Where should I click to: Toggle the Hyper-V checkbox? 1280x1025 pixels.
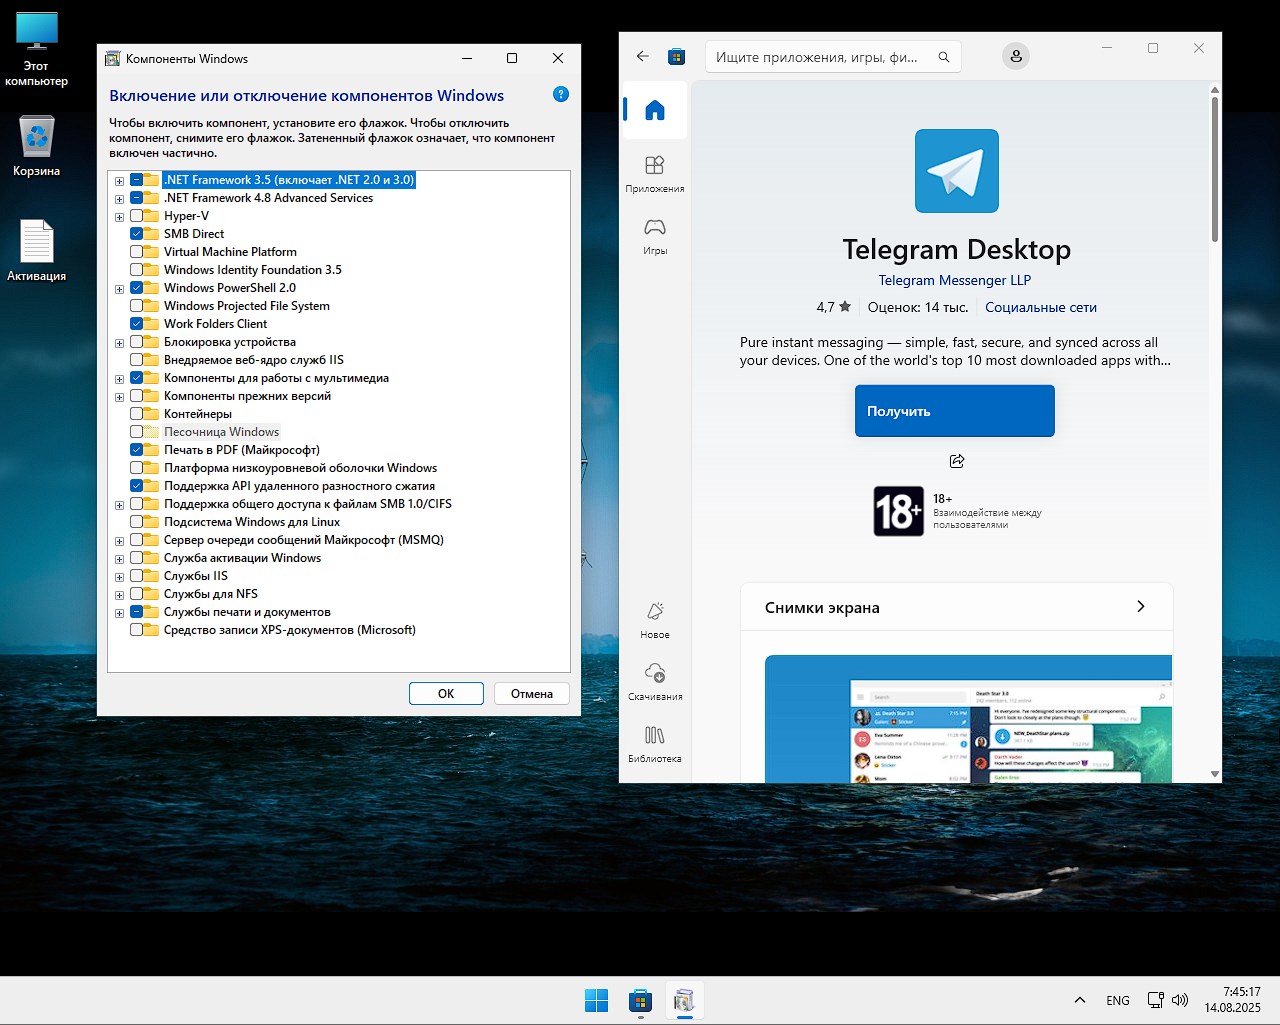point(137,216)
